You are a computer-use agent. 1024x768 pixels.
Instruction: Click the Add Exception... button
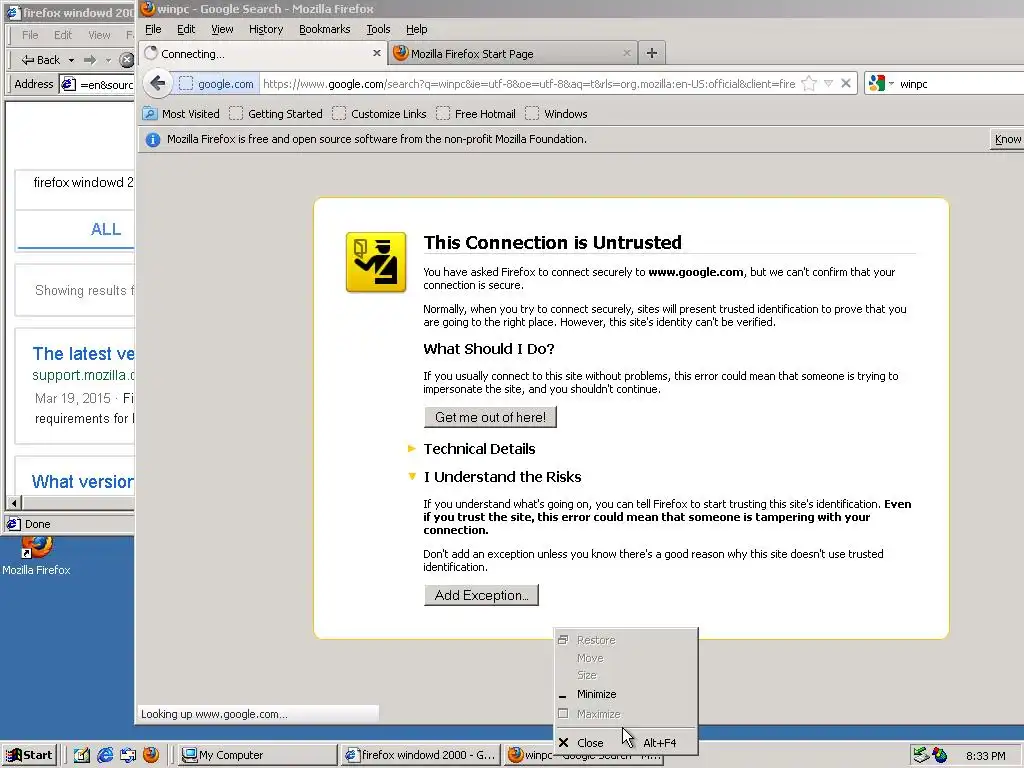pos(481,596)
